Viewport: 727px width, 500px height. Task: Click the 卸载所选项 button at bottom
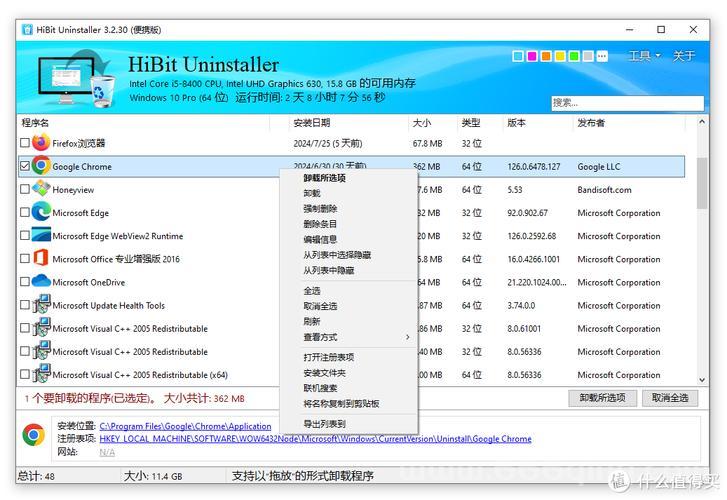tap(602, 398)
